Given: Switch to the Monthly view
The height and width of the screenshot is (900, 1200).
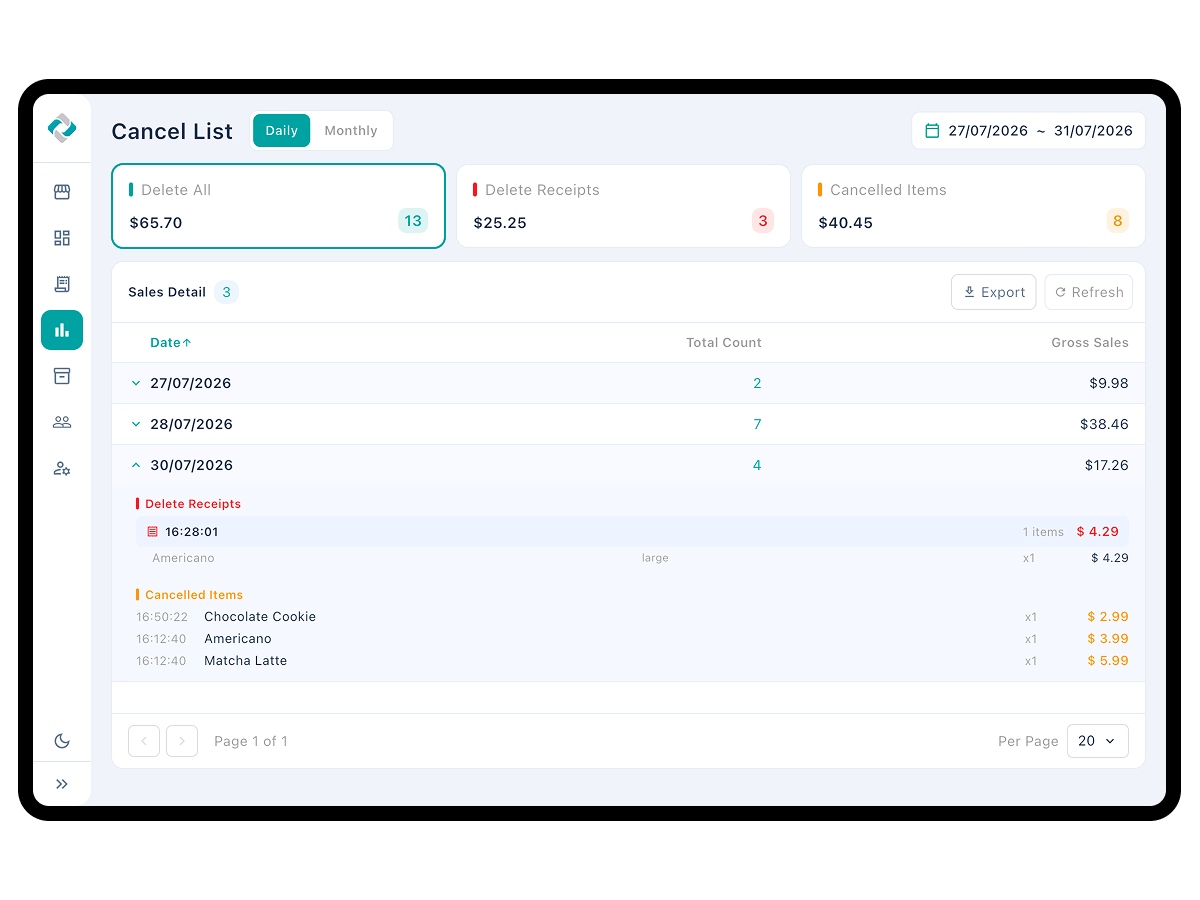Looking at the screenshot, I should (x=351, y=131).
